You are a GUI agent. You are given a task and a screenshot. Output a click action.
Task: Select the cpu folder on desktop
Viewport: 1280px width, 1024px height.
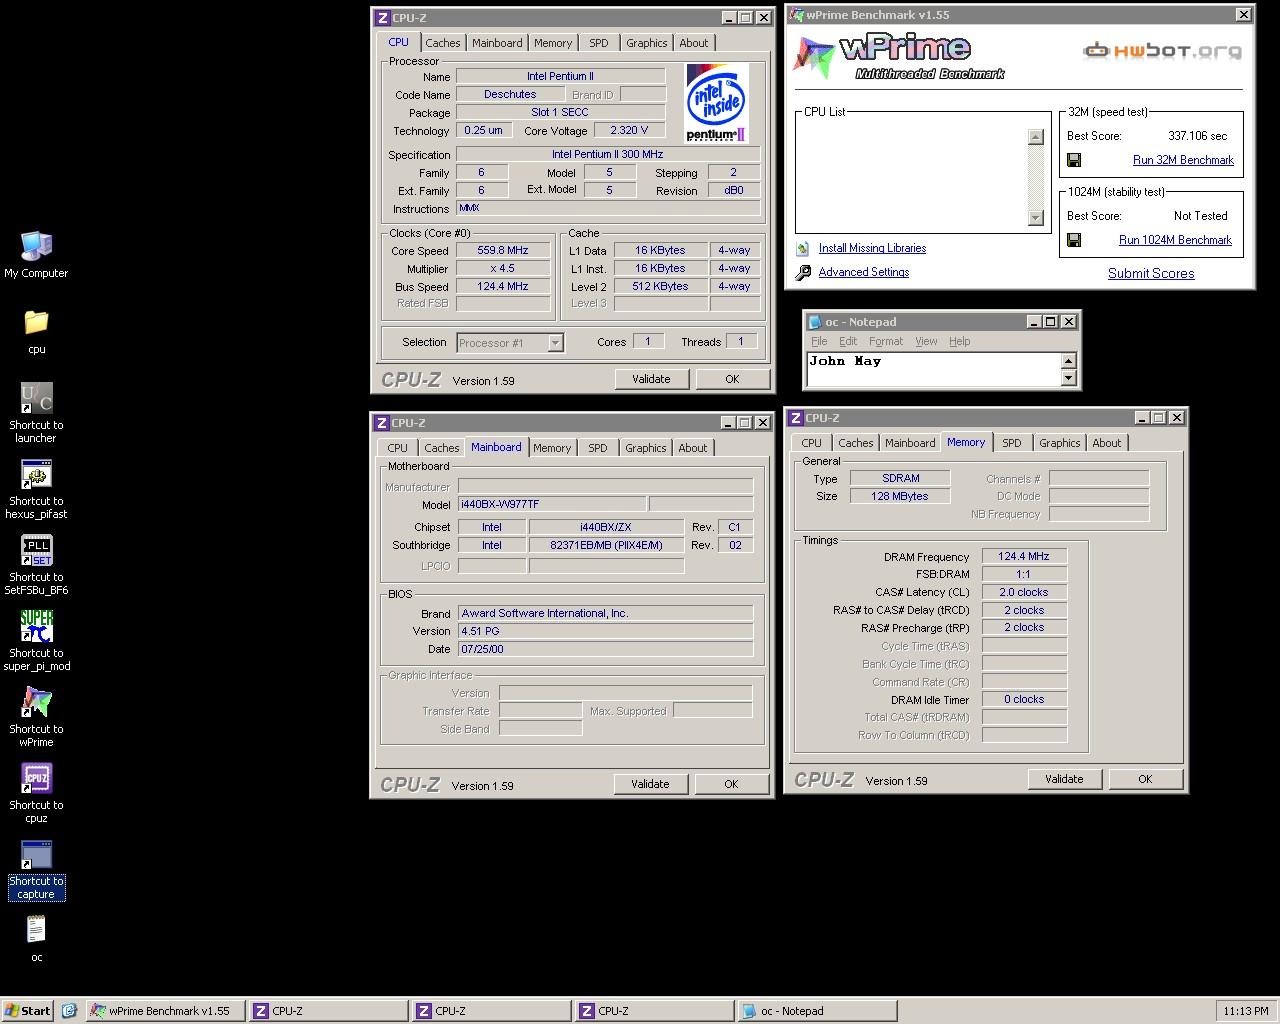36,330
